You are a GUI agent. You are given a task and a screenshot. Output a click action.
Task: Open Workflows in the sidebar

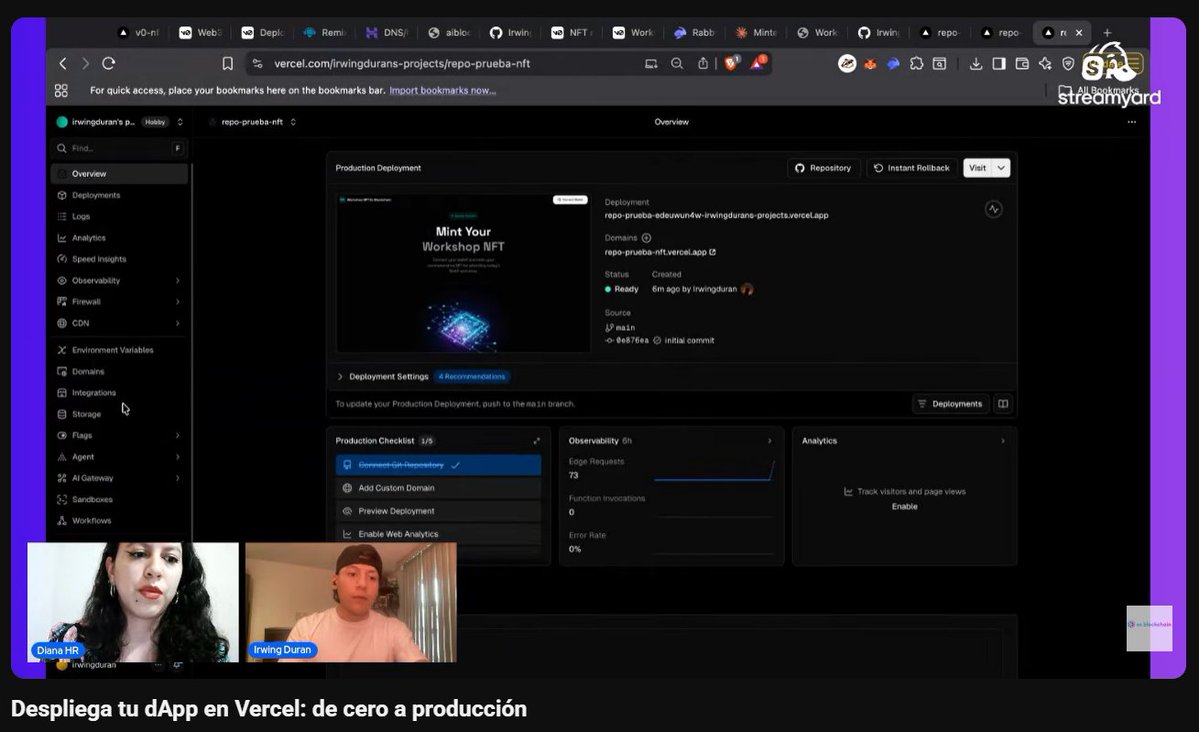click(x=91, y=521)
